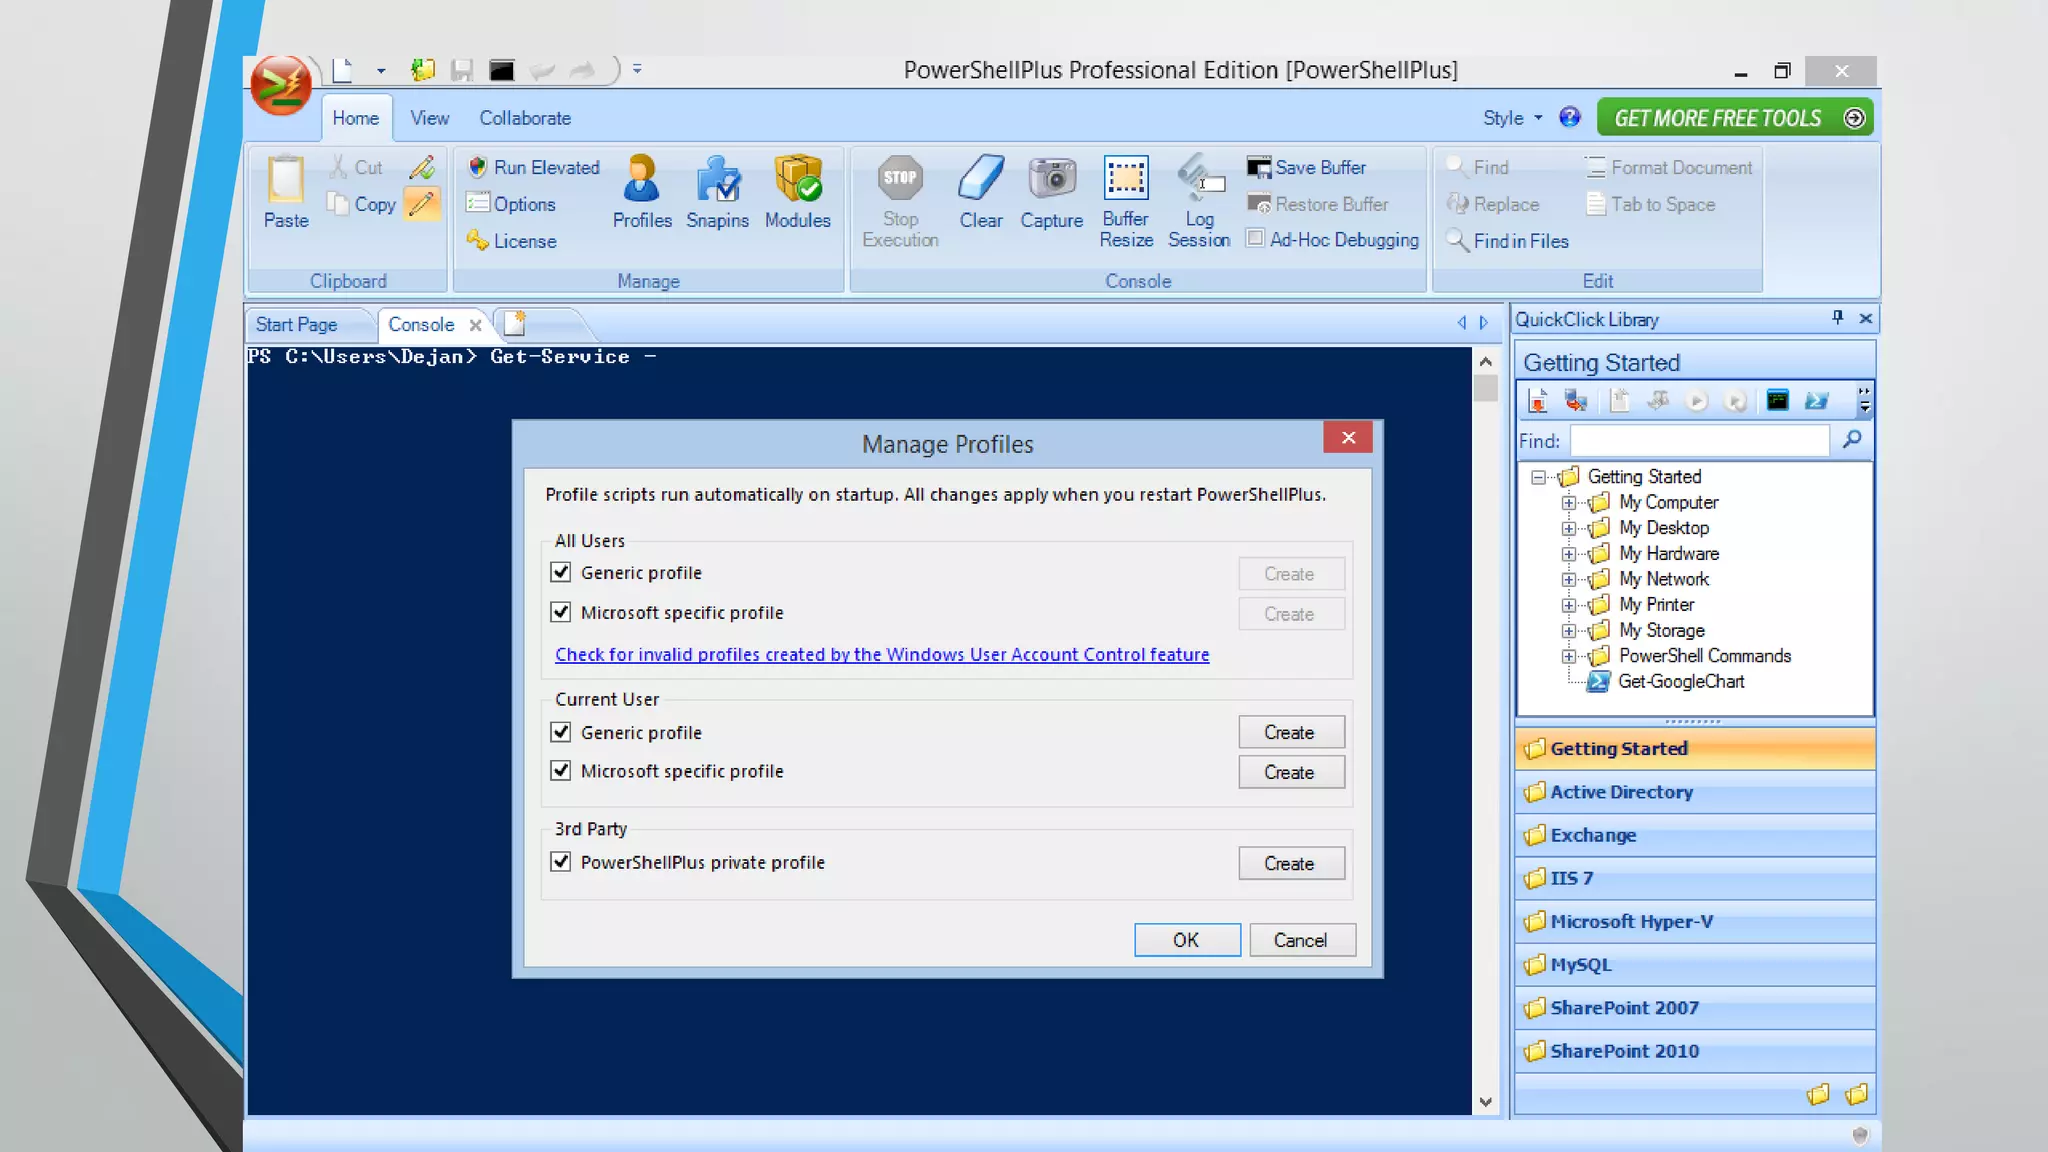
Task: Switch to the View ribbon tab
Action: (x=429, y=118)
